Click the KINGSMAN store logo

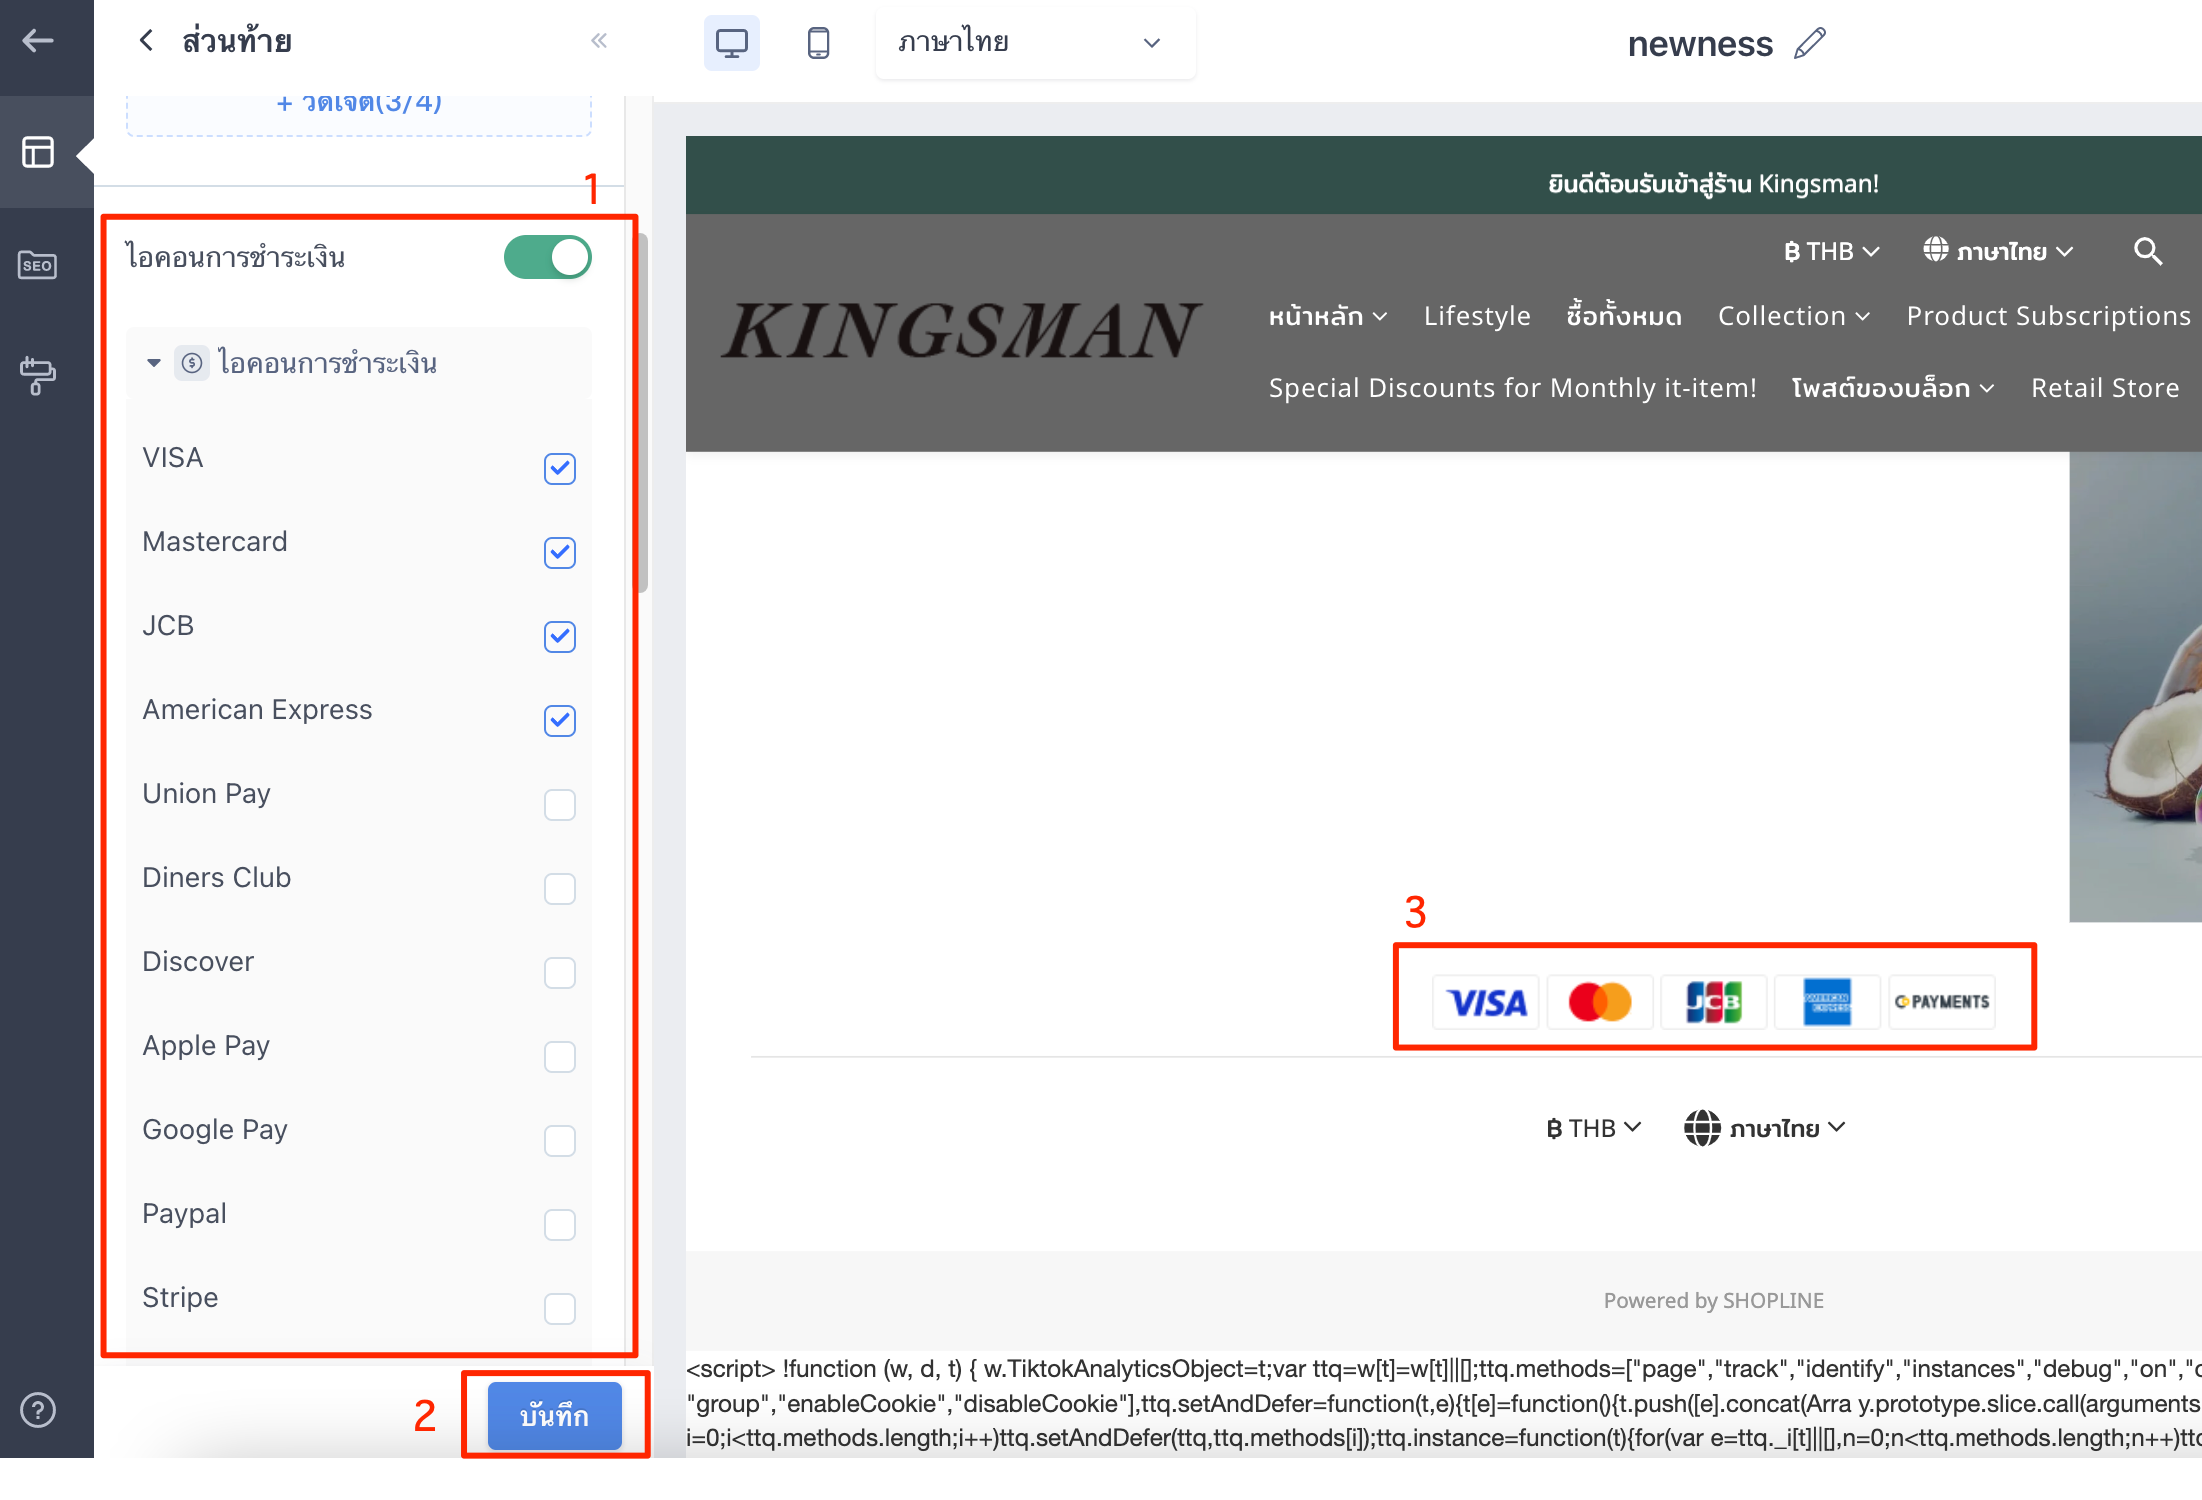[x=961, y=331]
